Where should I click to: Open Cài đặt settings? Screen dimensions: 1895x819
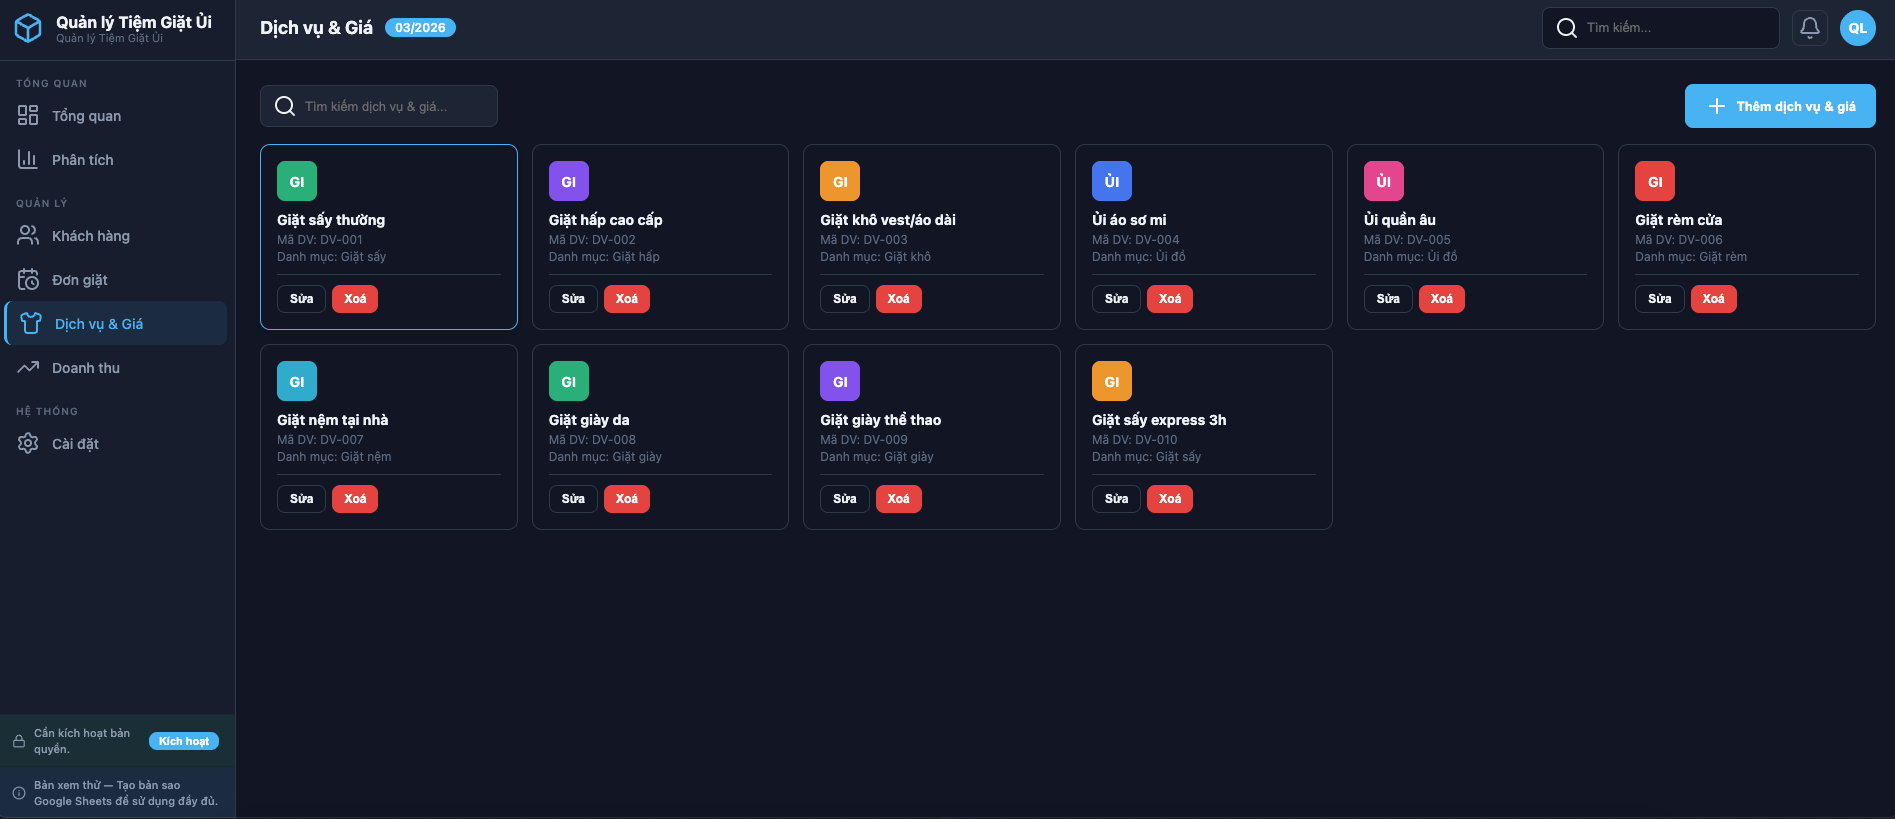[75, 444]
